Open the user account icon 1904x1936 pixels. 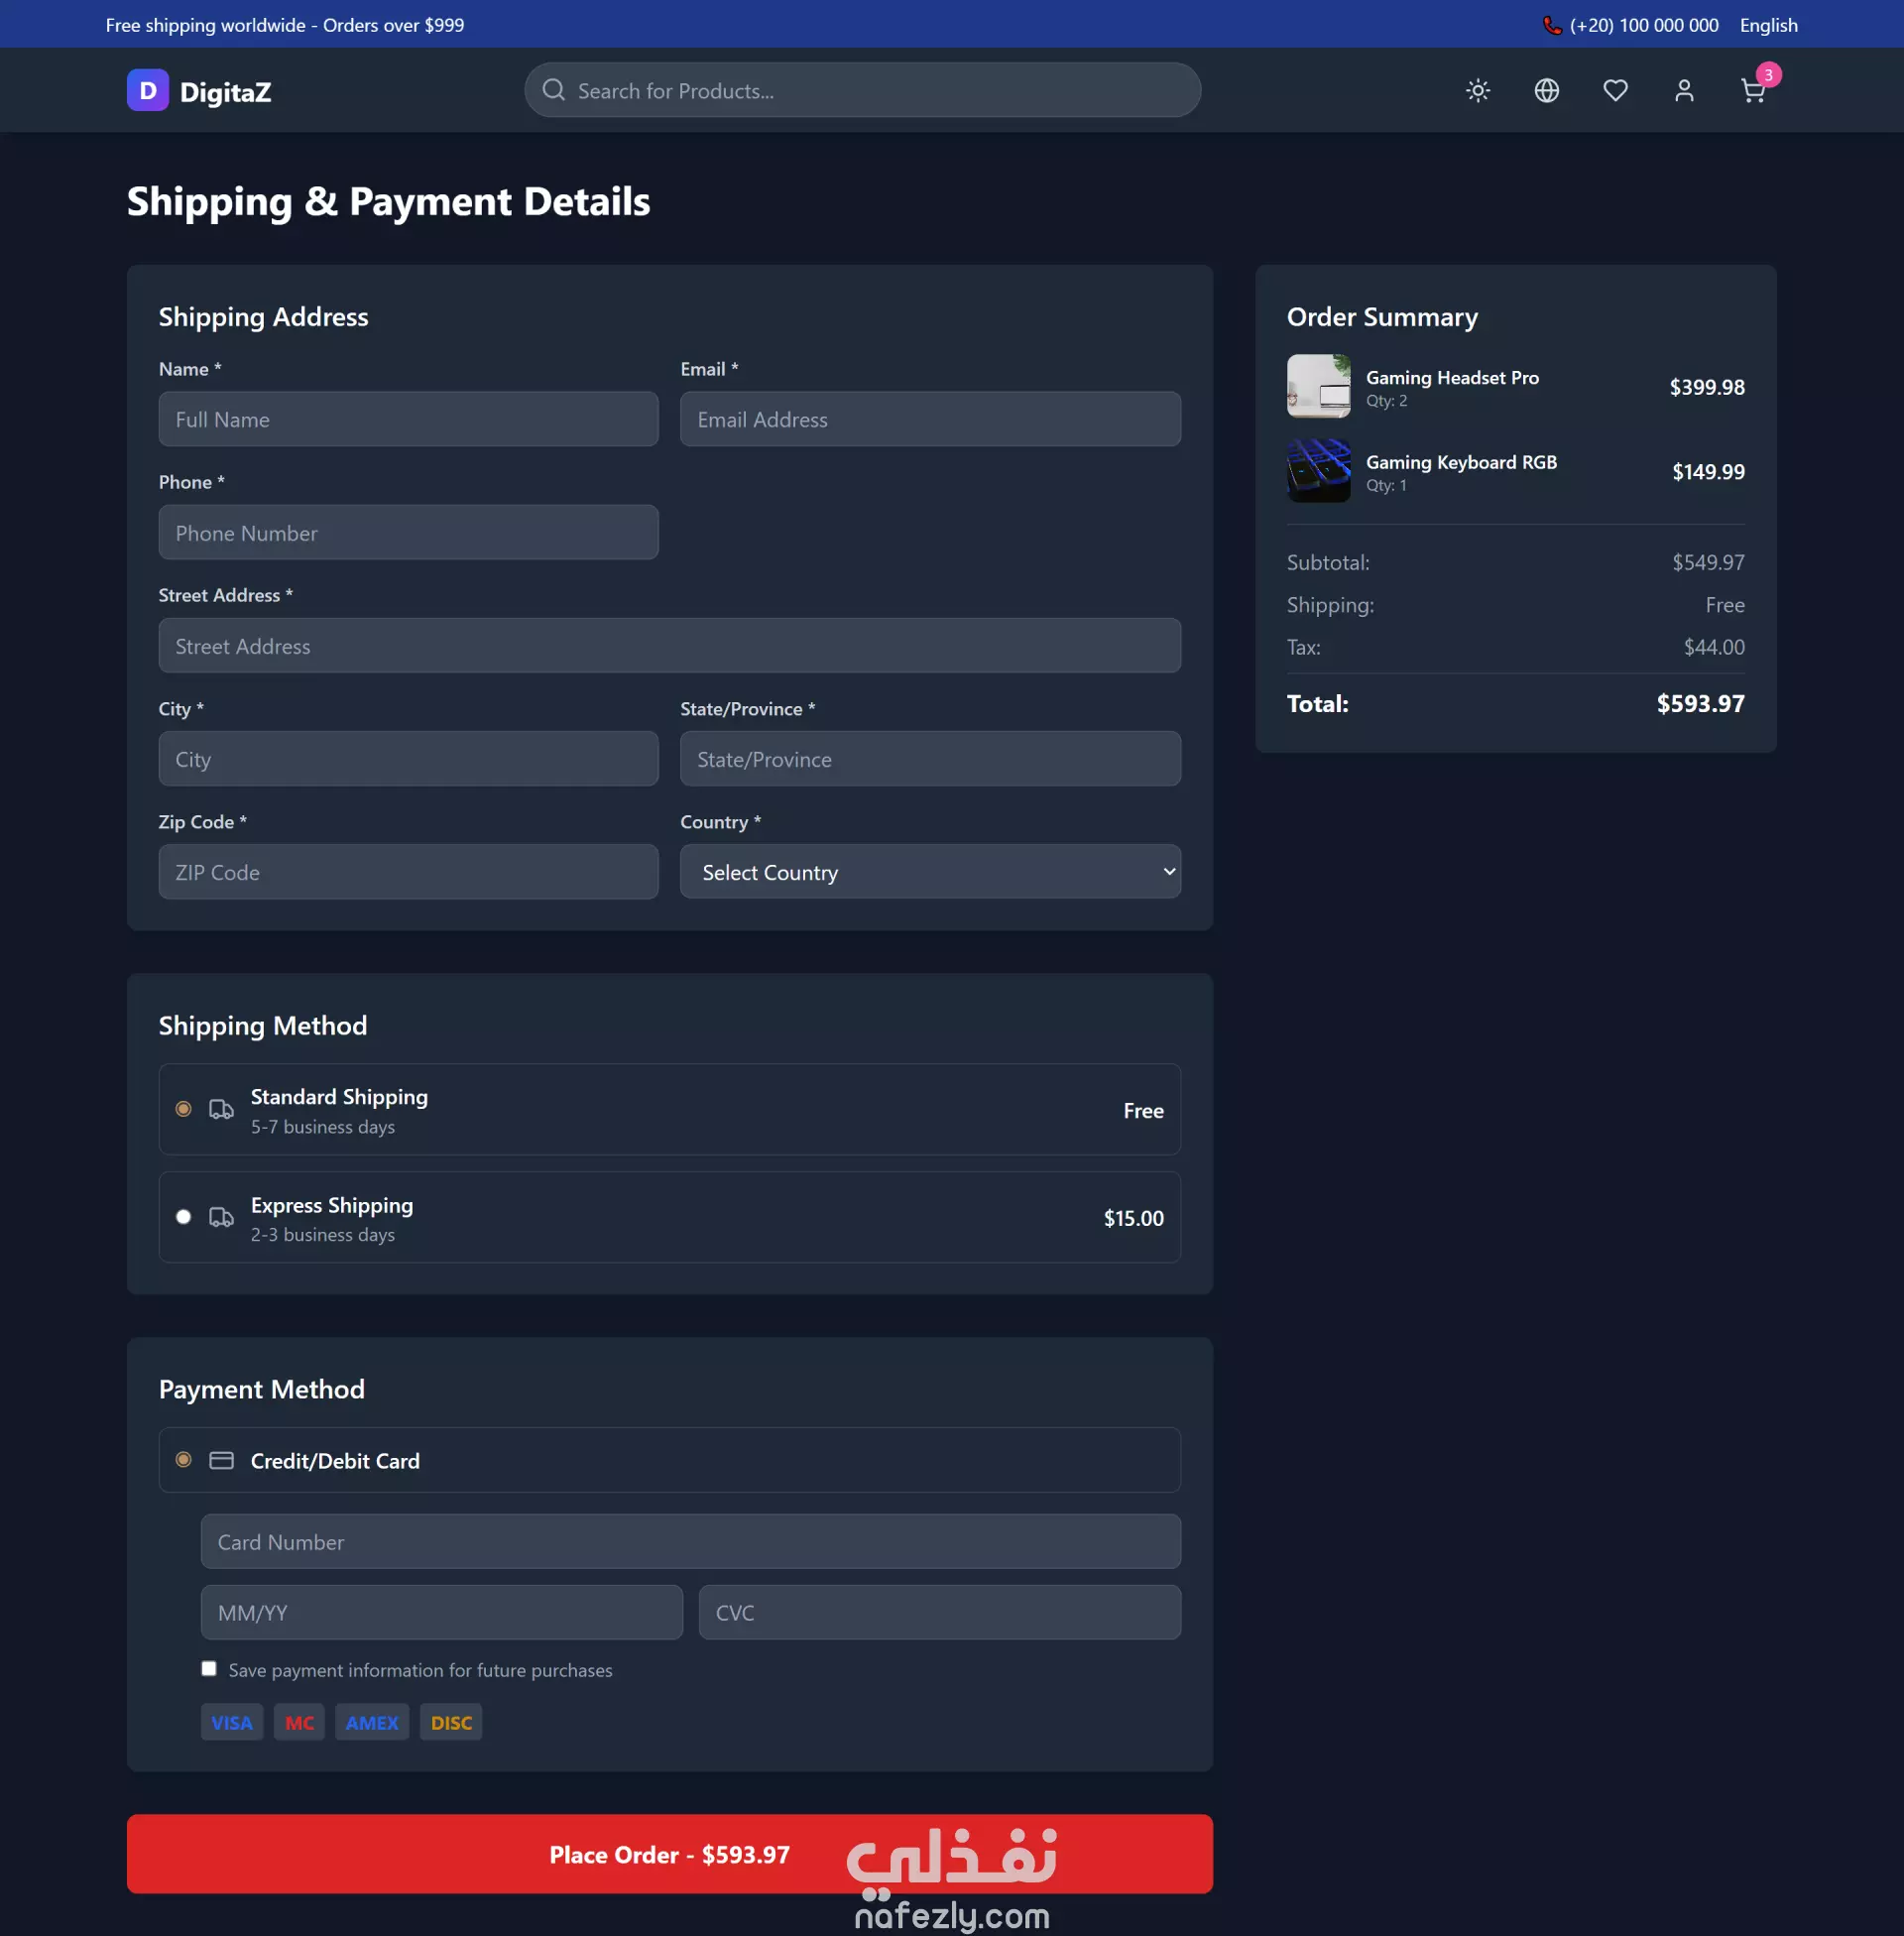1684,91
